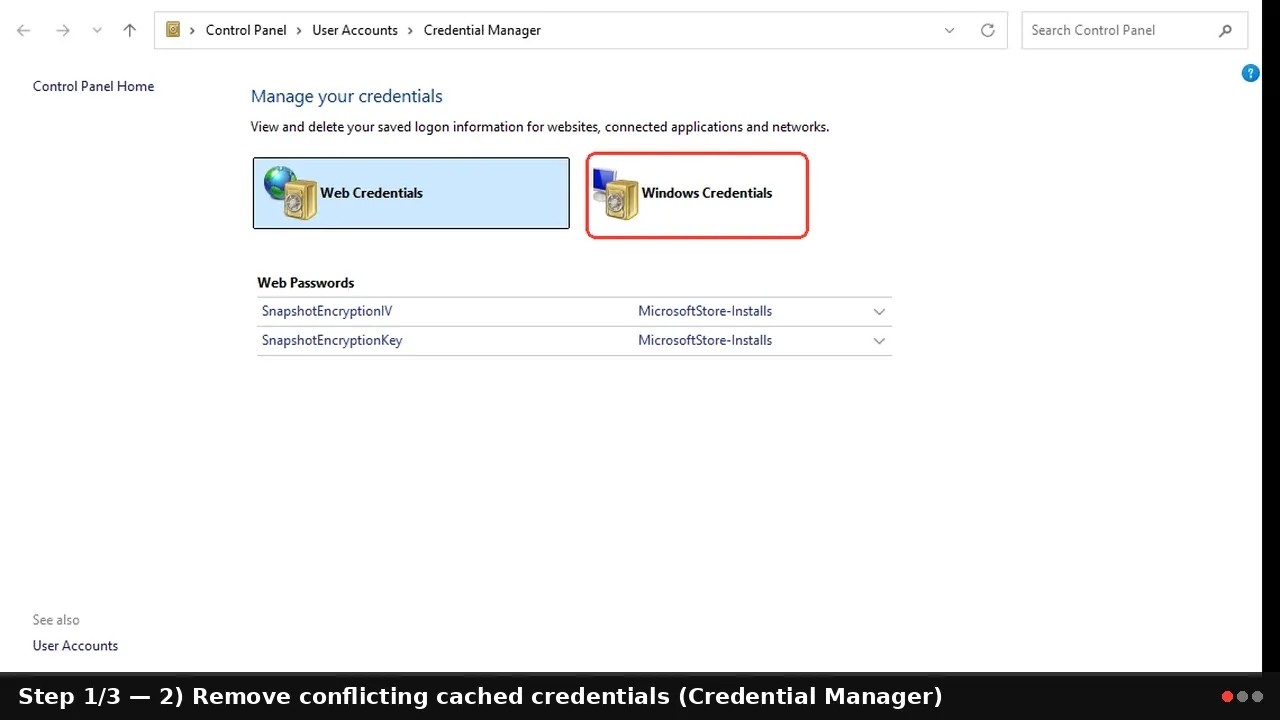Click Control Panel in the breadcrumb
The image size is (1280, 720).
[246, 30]
